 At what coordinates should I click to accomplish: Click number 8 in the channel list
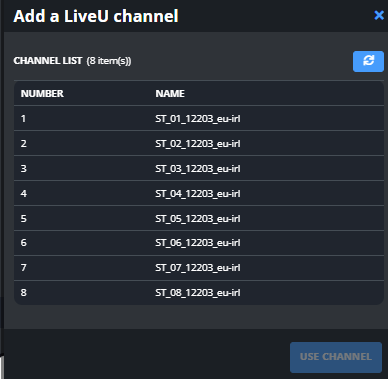click(23, 293)
